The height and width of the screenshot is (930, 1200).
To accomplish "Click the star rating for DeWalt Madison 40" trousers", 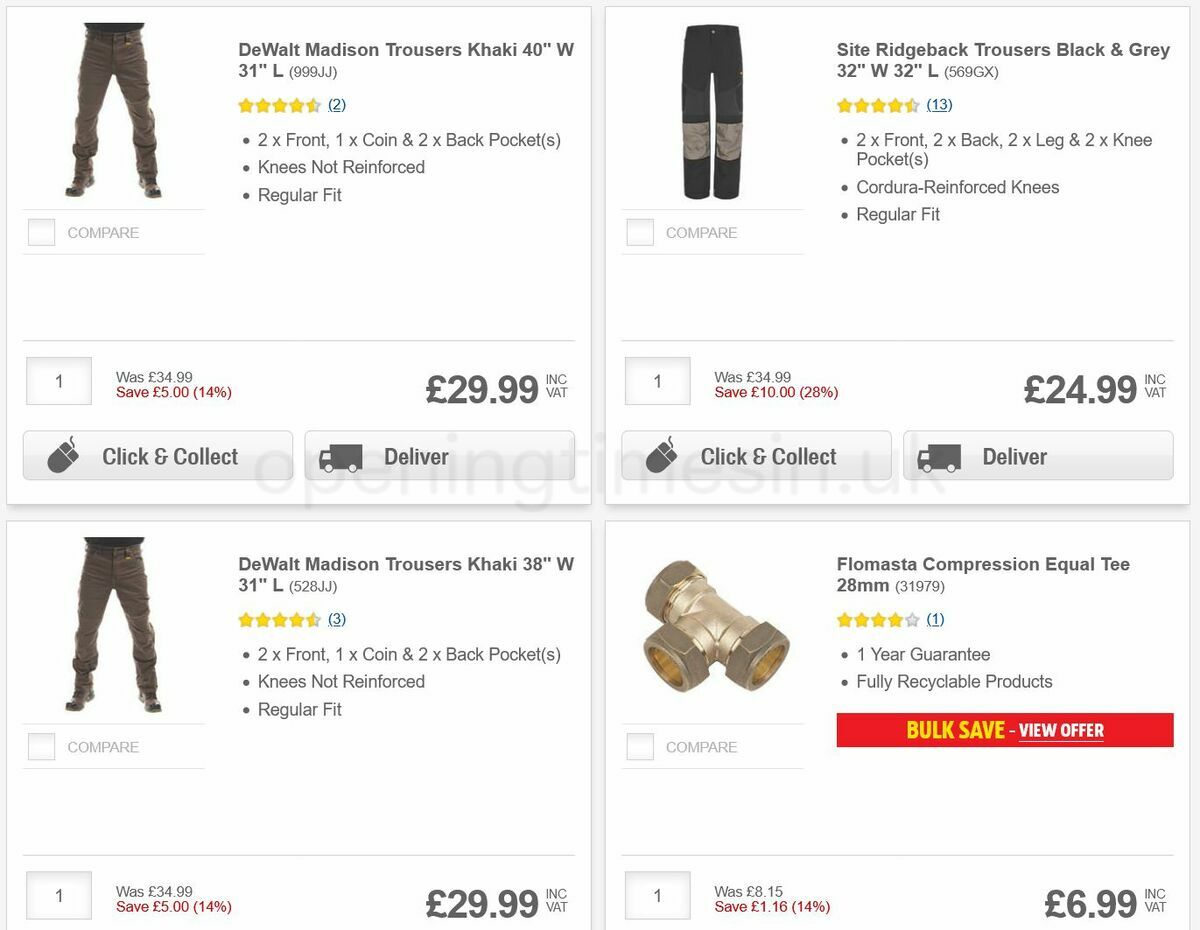I will 277,104.
